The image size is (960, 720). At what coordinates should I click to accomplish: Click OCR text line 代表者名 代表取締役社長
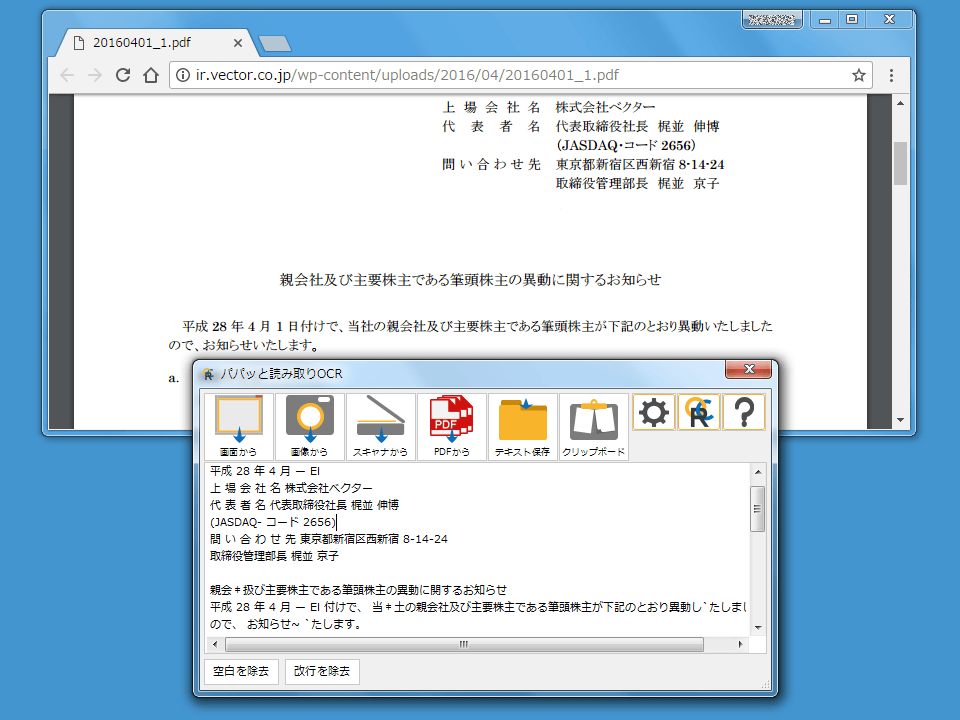pyautogui.click(x=304, y=505)
